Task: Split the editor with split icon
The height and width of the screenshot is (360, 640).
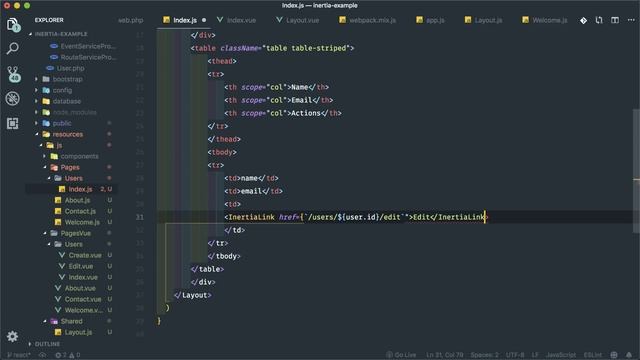Action: point(615,20)
